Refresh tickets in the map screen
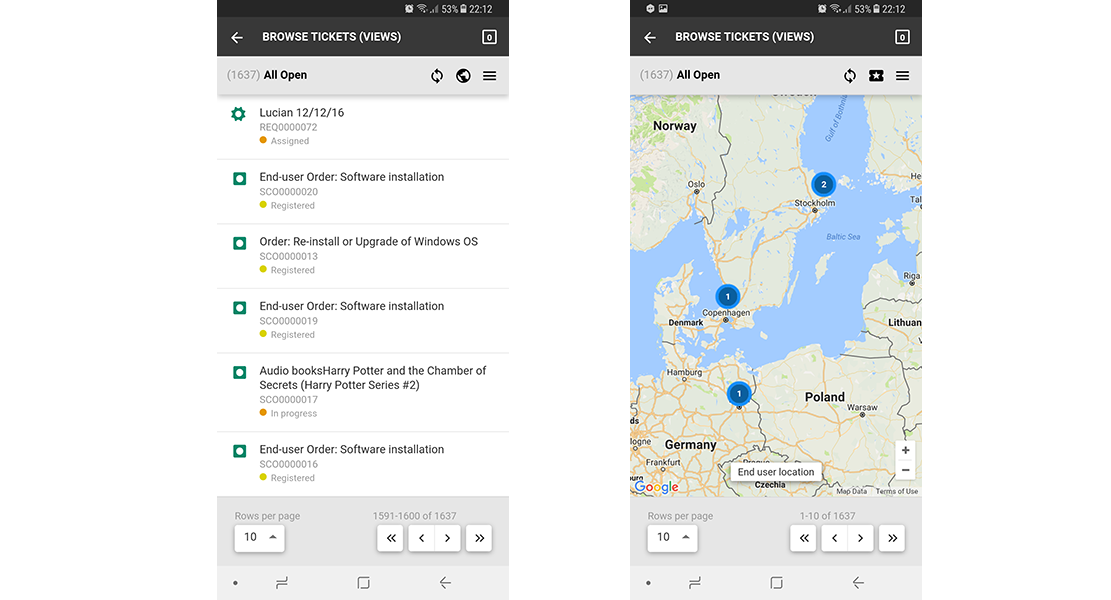This screenshot has width=1111, height=600. [850, 76]
